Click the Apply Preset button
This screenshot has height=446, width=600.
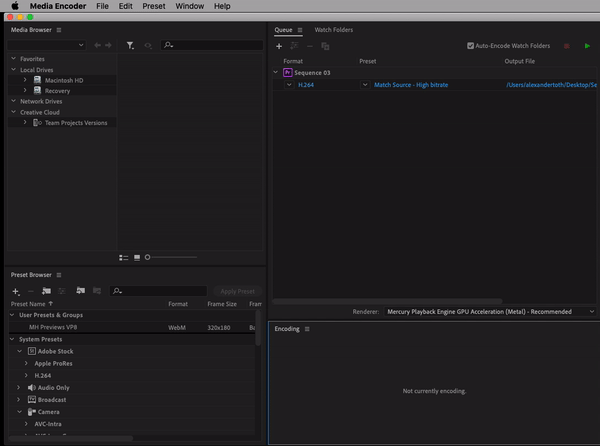[237, 291]
